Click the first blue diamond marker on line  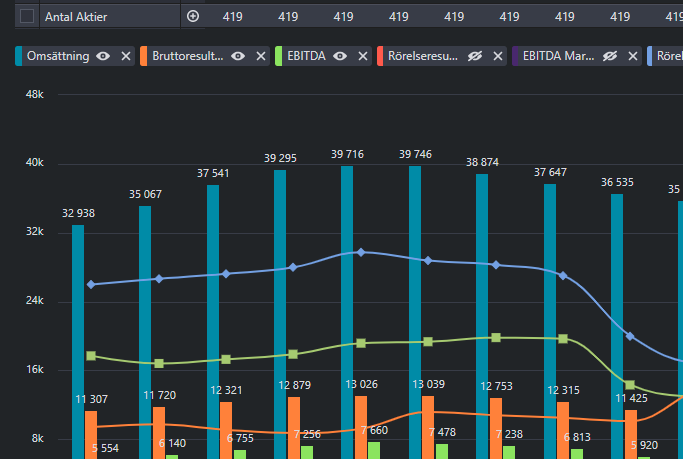tap(91, 284)
